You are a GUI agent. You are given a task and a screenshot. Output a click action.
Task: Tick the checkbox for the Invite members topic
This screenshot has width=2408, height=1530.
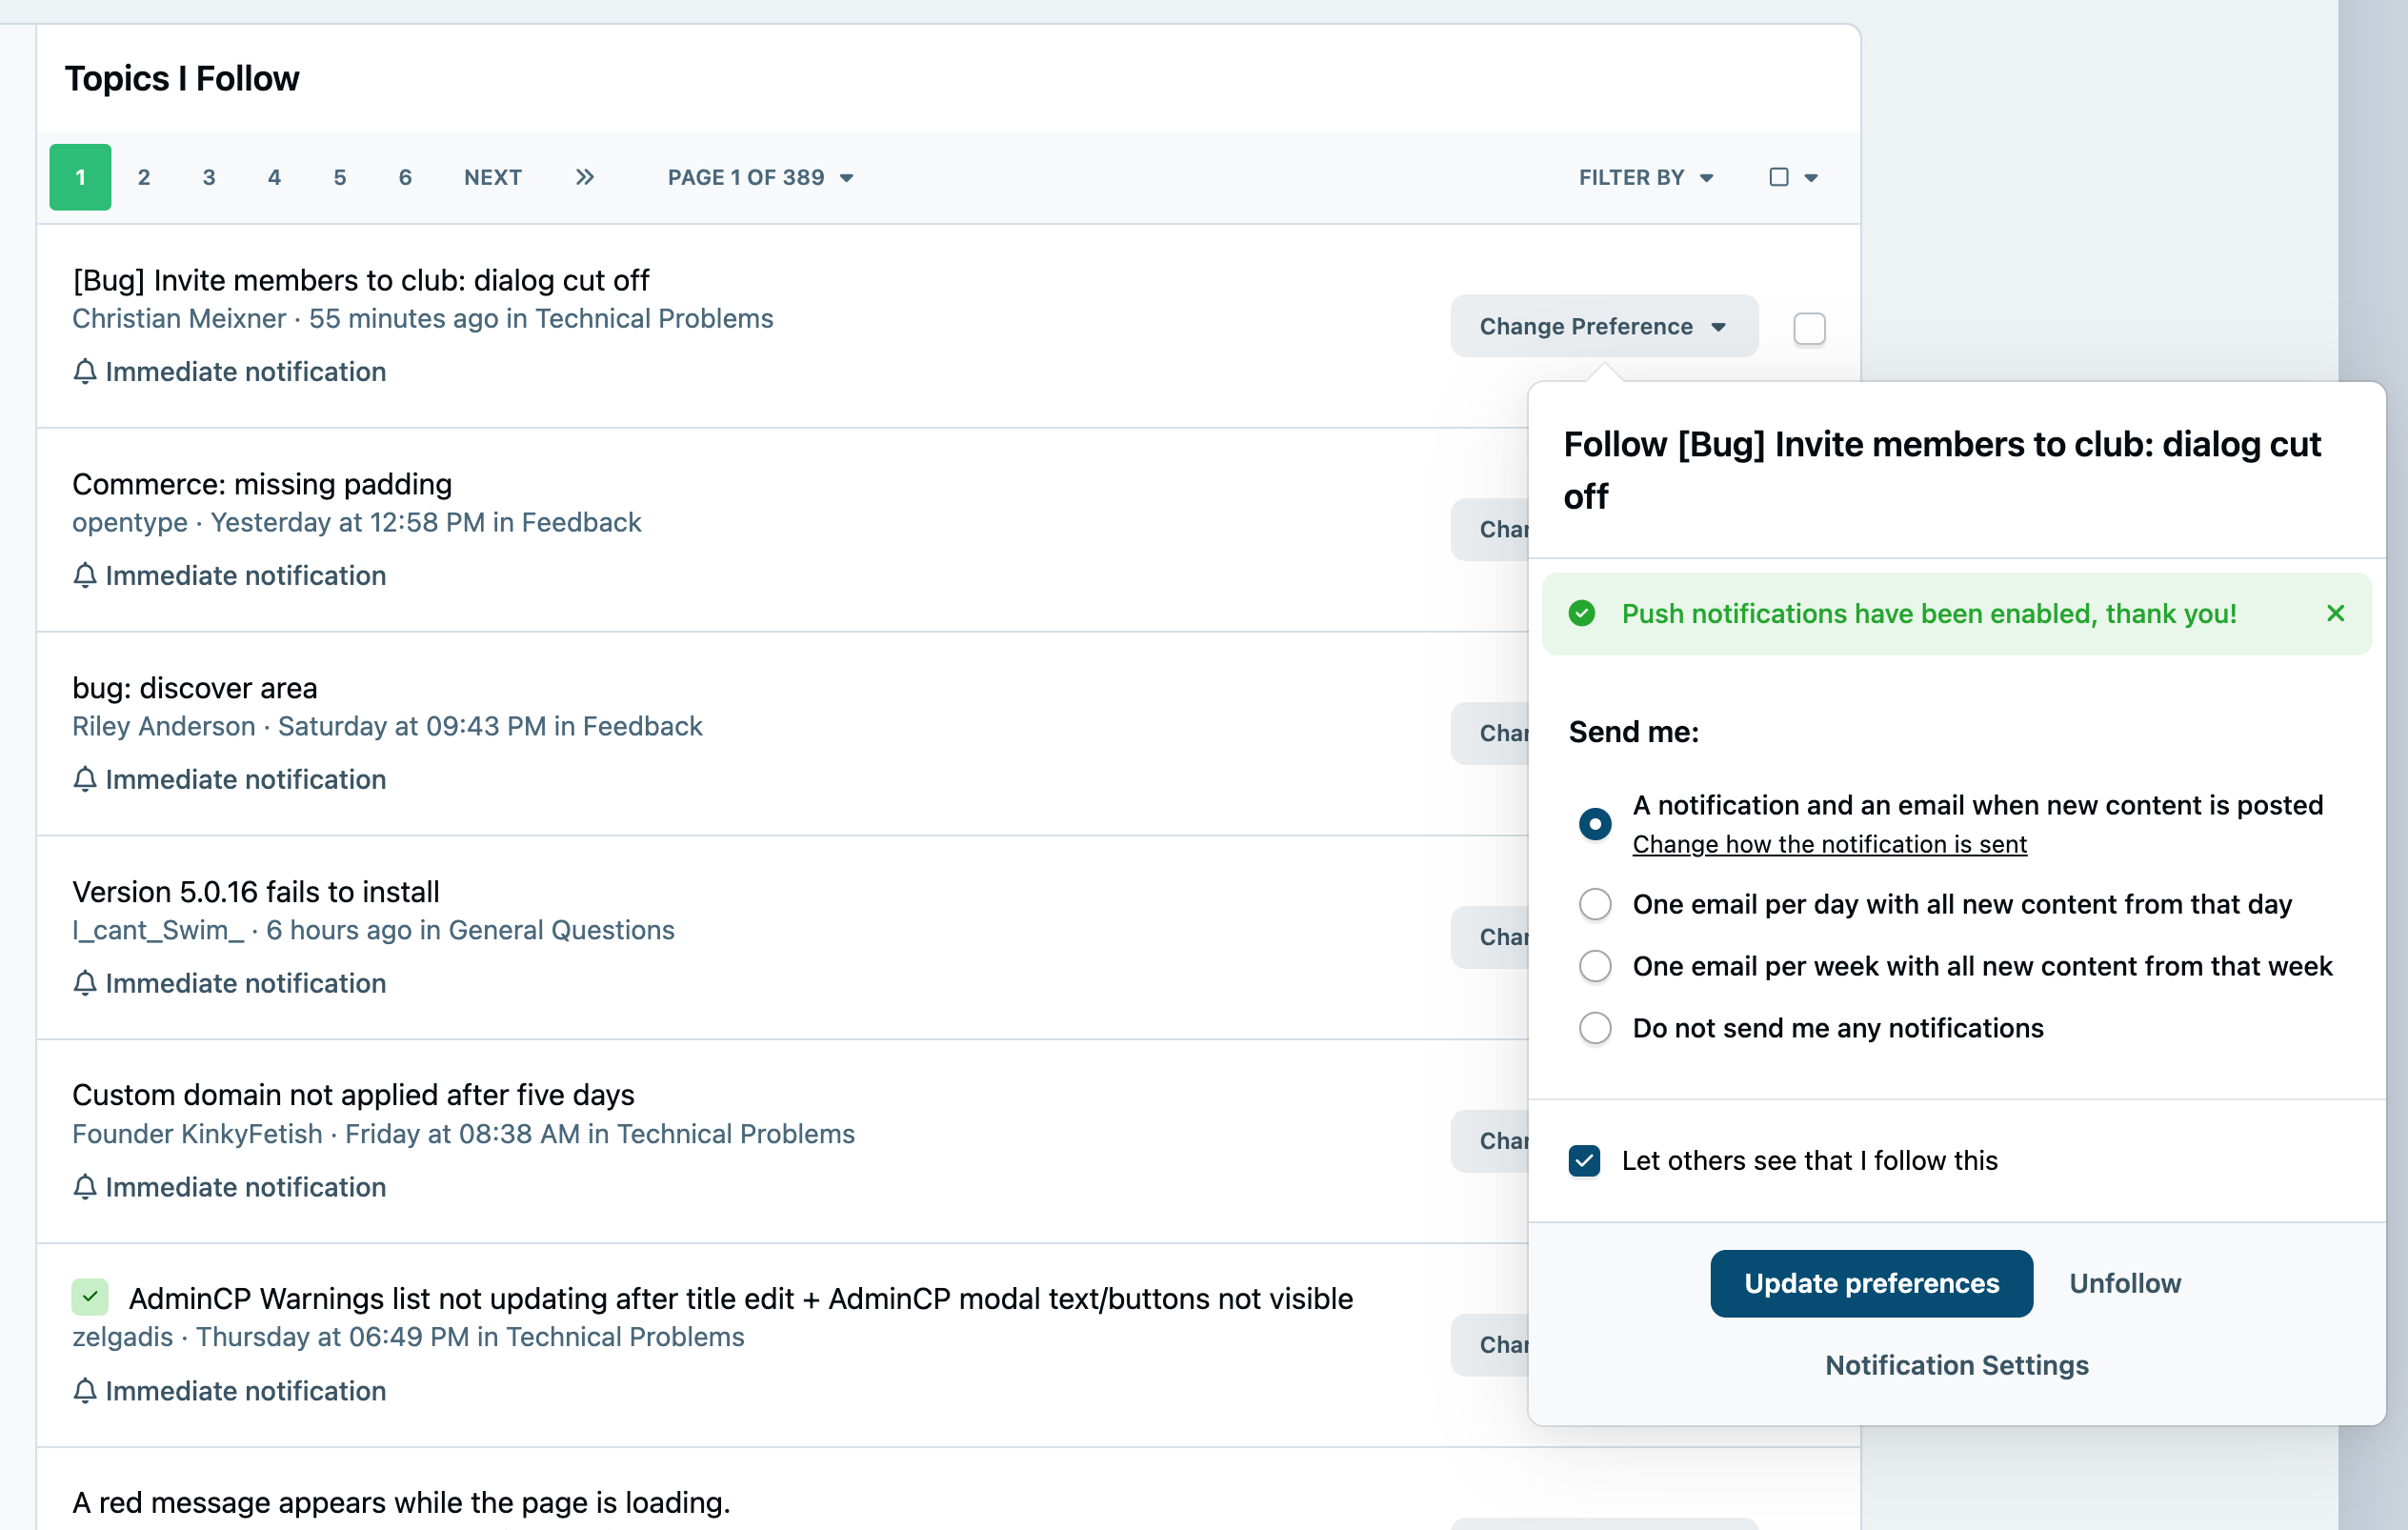pos(1809,328)
